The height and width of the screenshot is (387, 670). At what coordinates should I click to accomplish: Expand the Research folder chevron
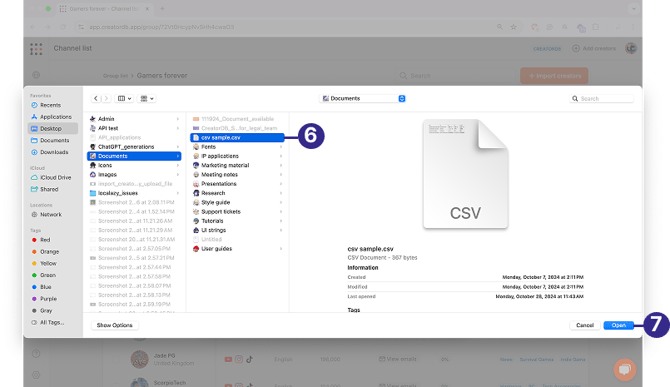(x=281, y=193)
